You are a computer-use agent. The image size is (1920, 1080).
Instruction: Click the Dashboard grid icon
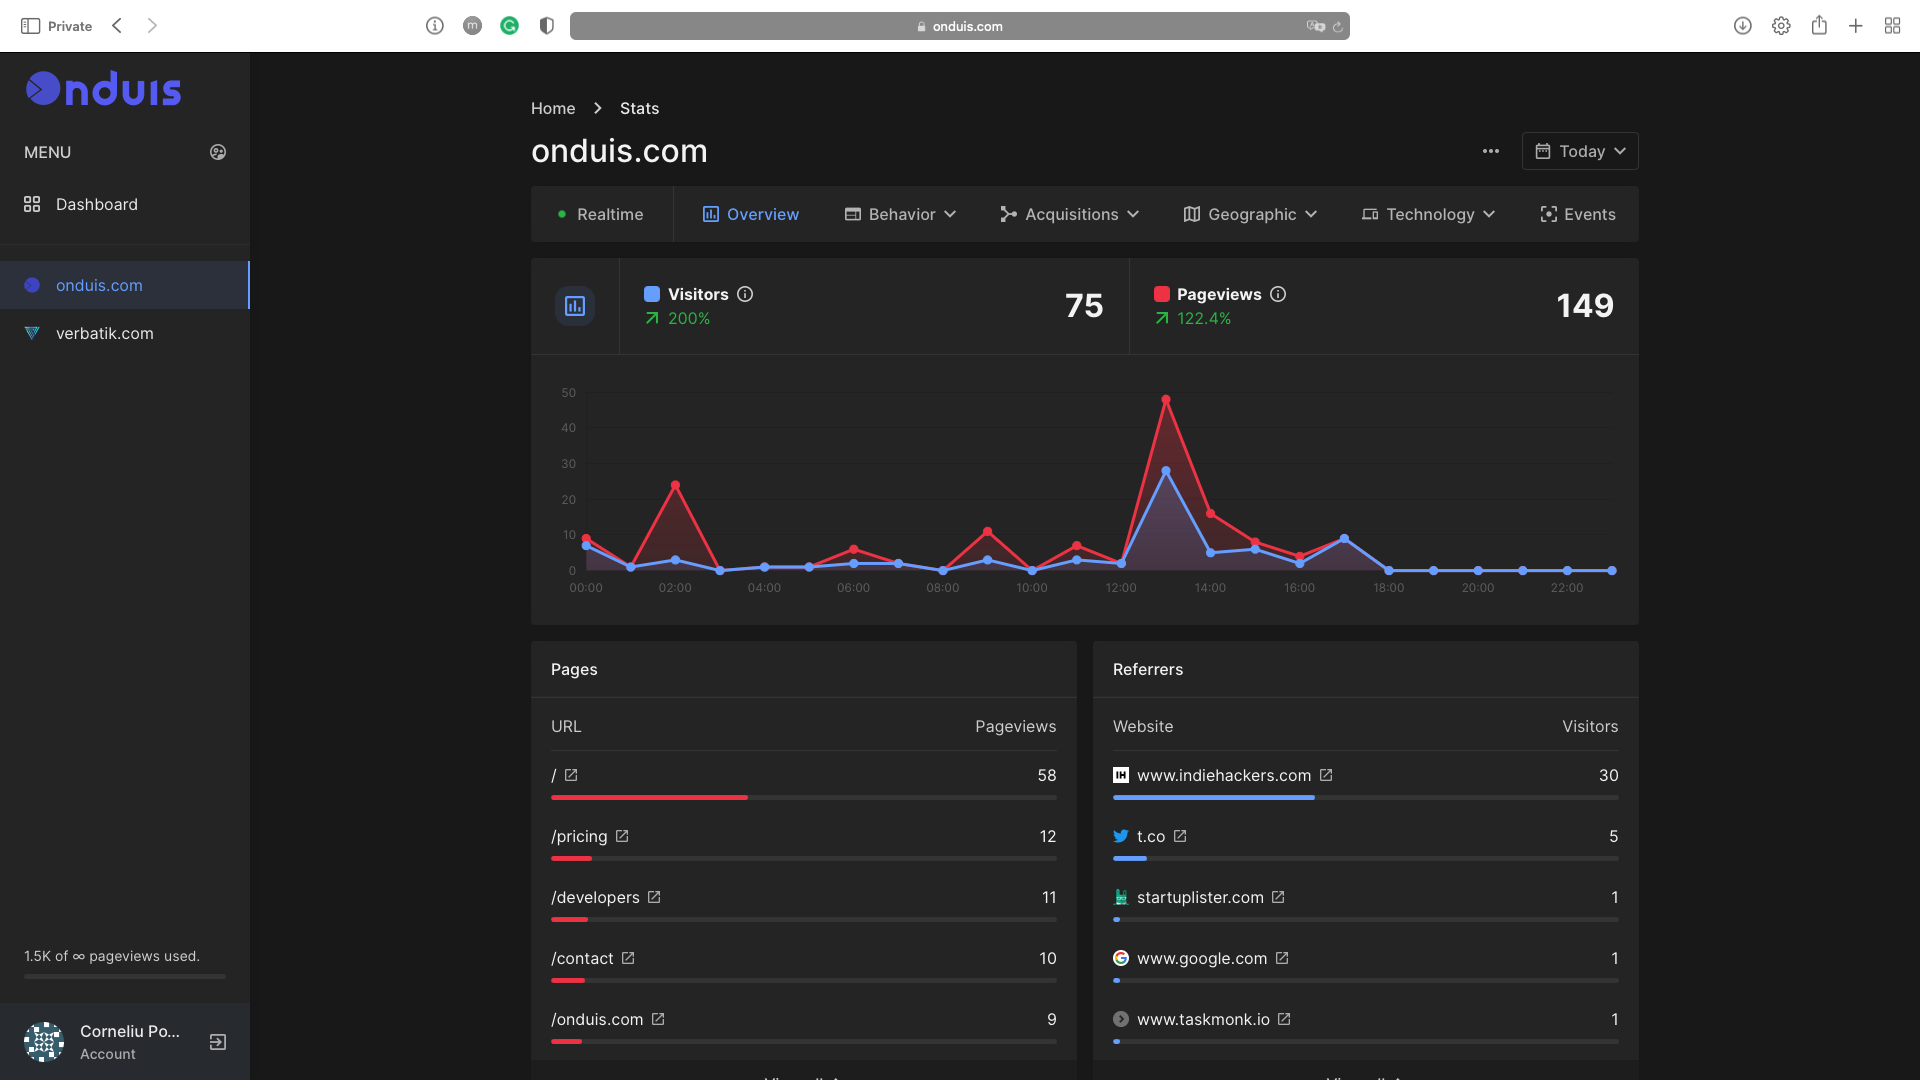click(x=32, y=204)
